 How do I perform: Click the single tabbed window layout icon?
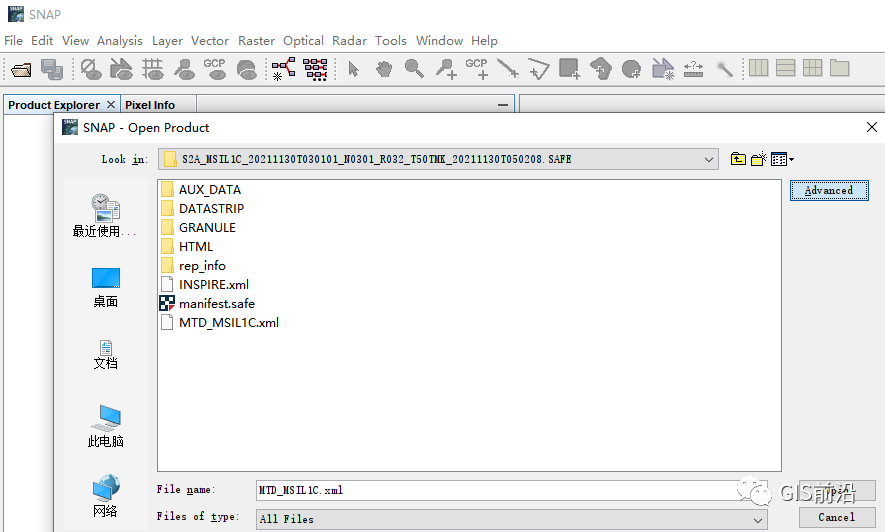click(839, 68)
